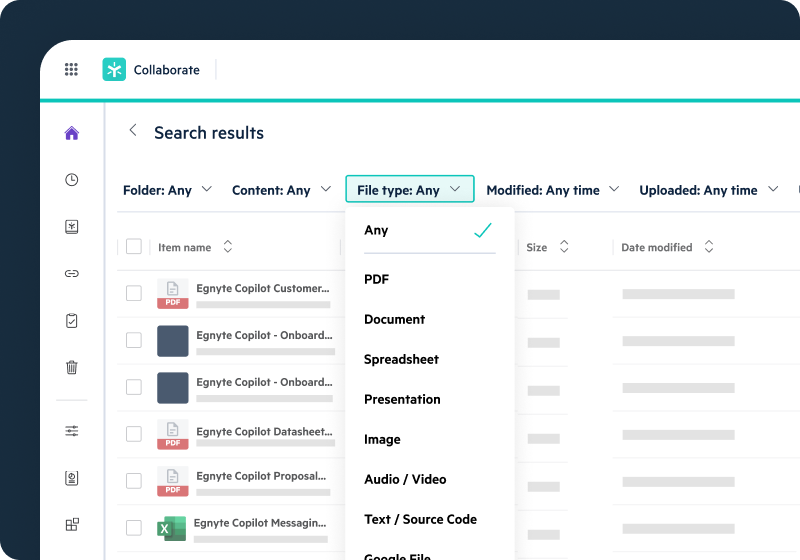Image resolution: width=800 pixels, height=560 pixels.
Task: Click the Collaborate logo icon
Action: point(114,70)
